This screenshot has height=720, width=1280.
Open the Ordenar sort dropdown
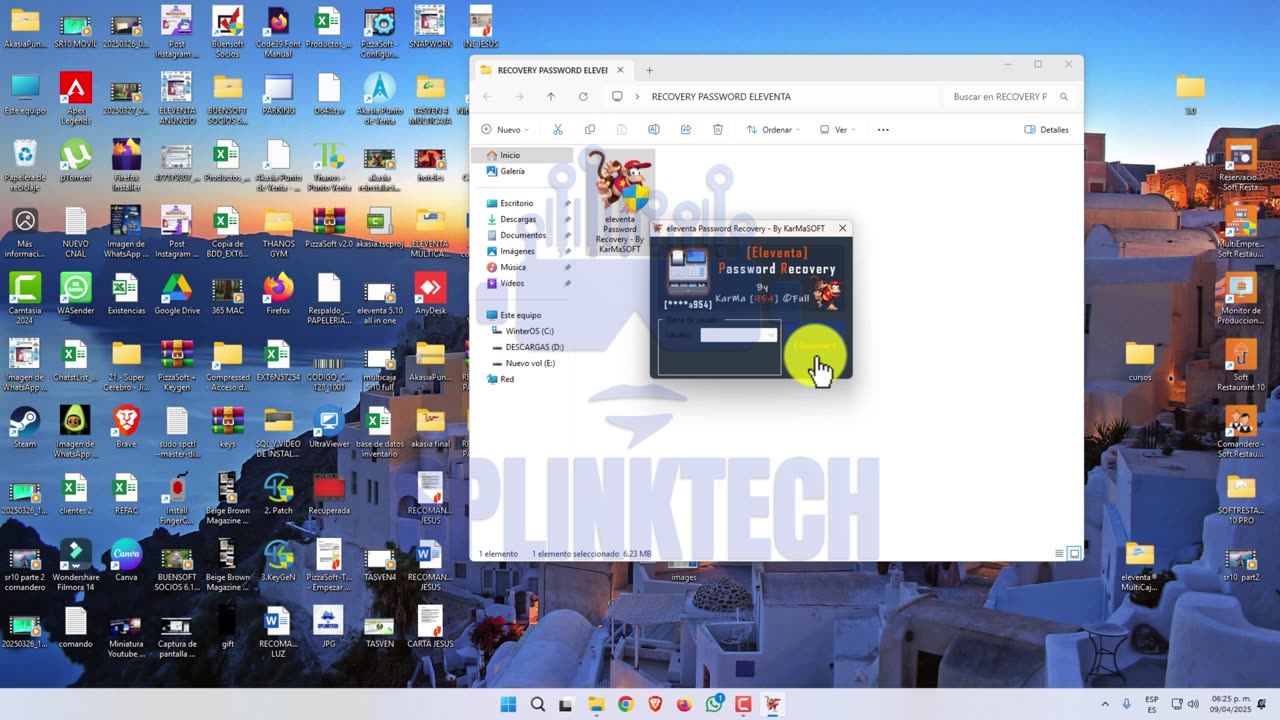tap(773, 129)
